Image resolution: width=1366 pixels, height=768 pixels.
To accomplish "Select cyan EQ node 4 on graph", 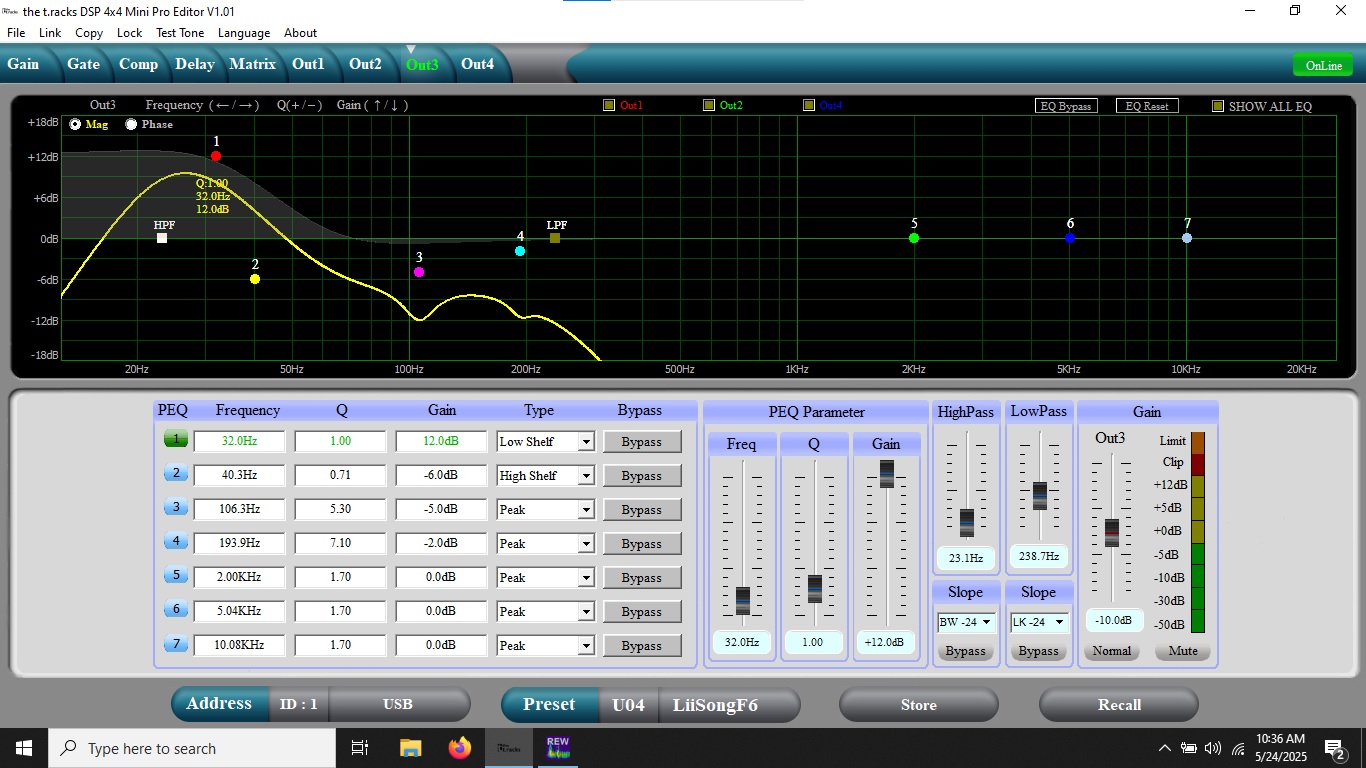I will (520, 251).
